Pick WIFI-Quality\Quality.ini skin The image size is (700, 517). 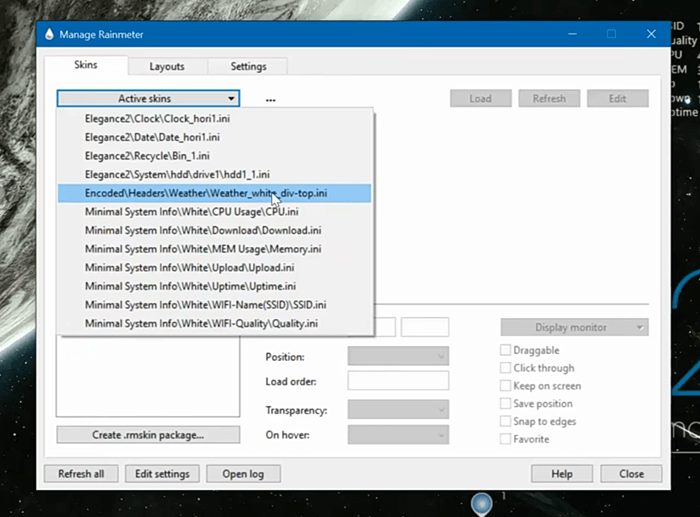215,323
